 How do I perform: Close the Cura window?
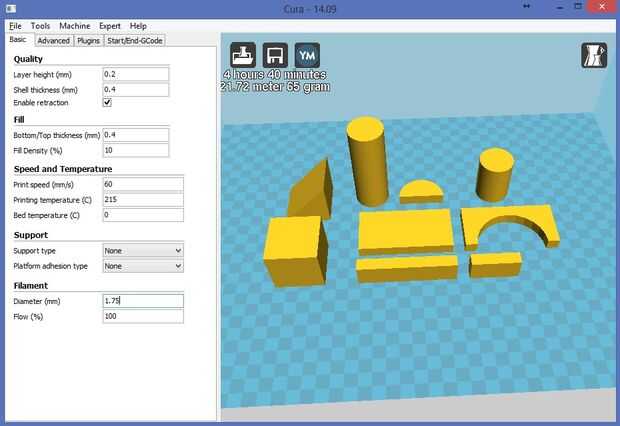(602, 6)
